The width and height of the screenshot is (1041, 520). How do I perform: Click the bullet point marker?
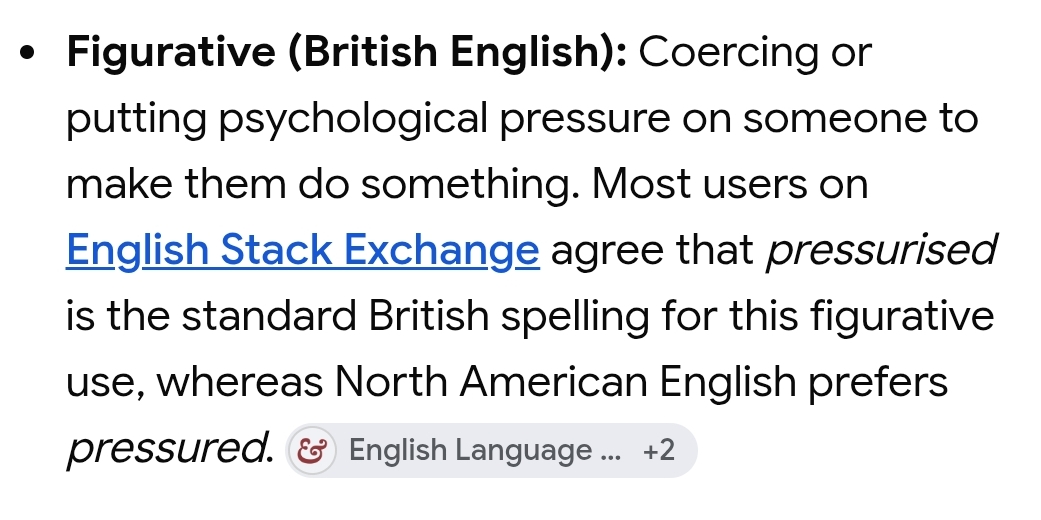click(x=27, y=53)
